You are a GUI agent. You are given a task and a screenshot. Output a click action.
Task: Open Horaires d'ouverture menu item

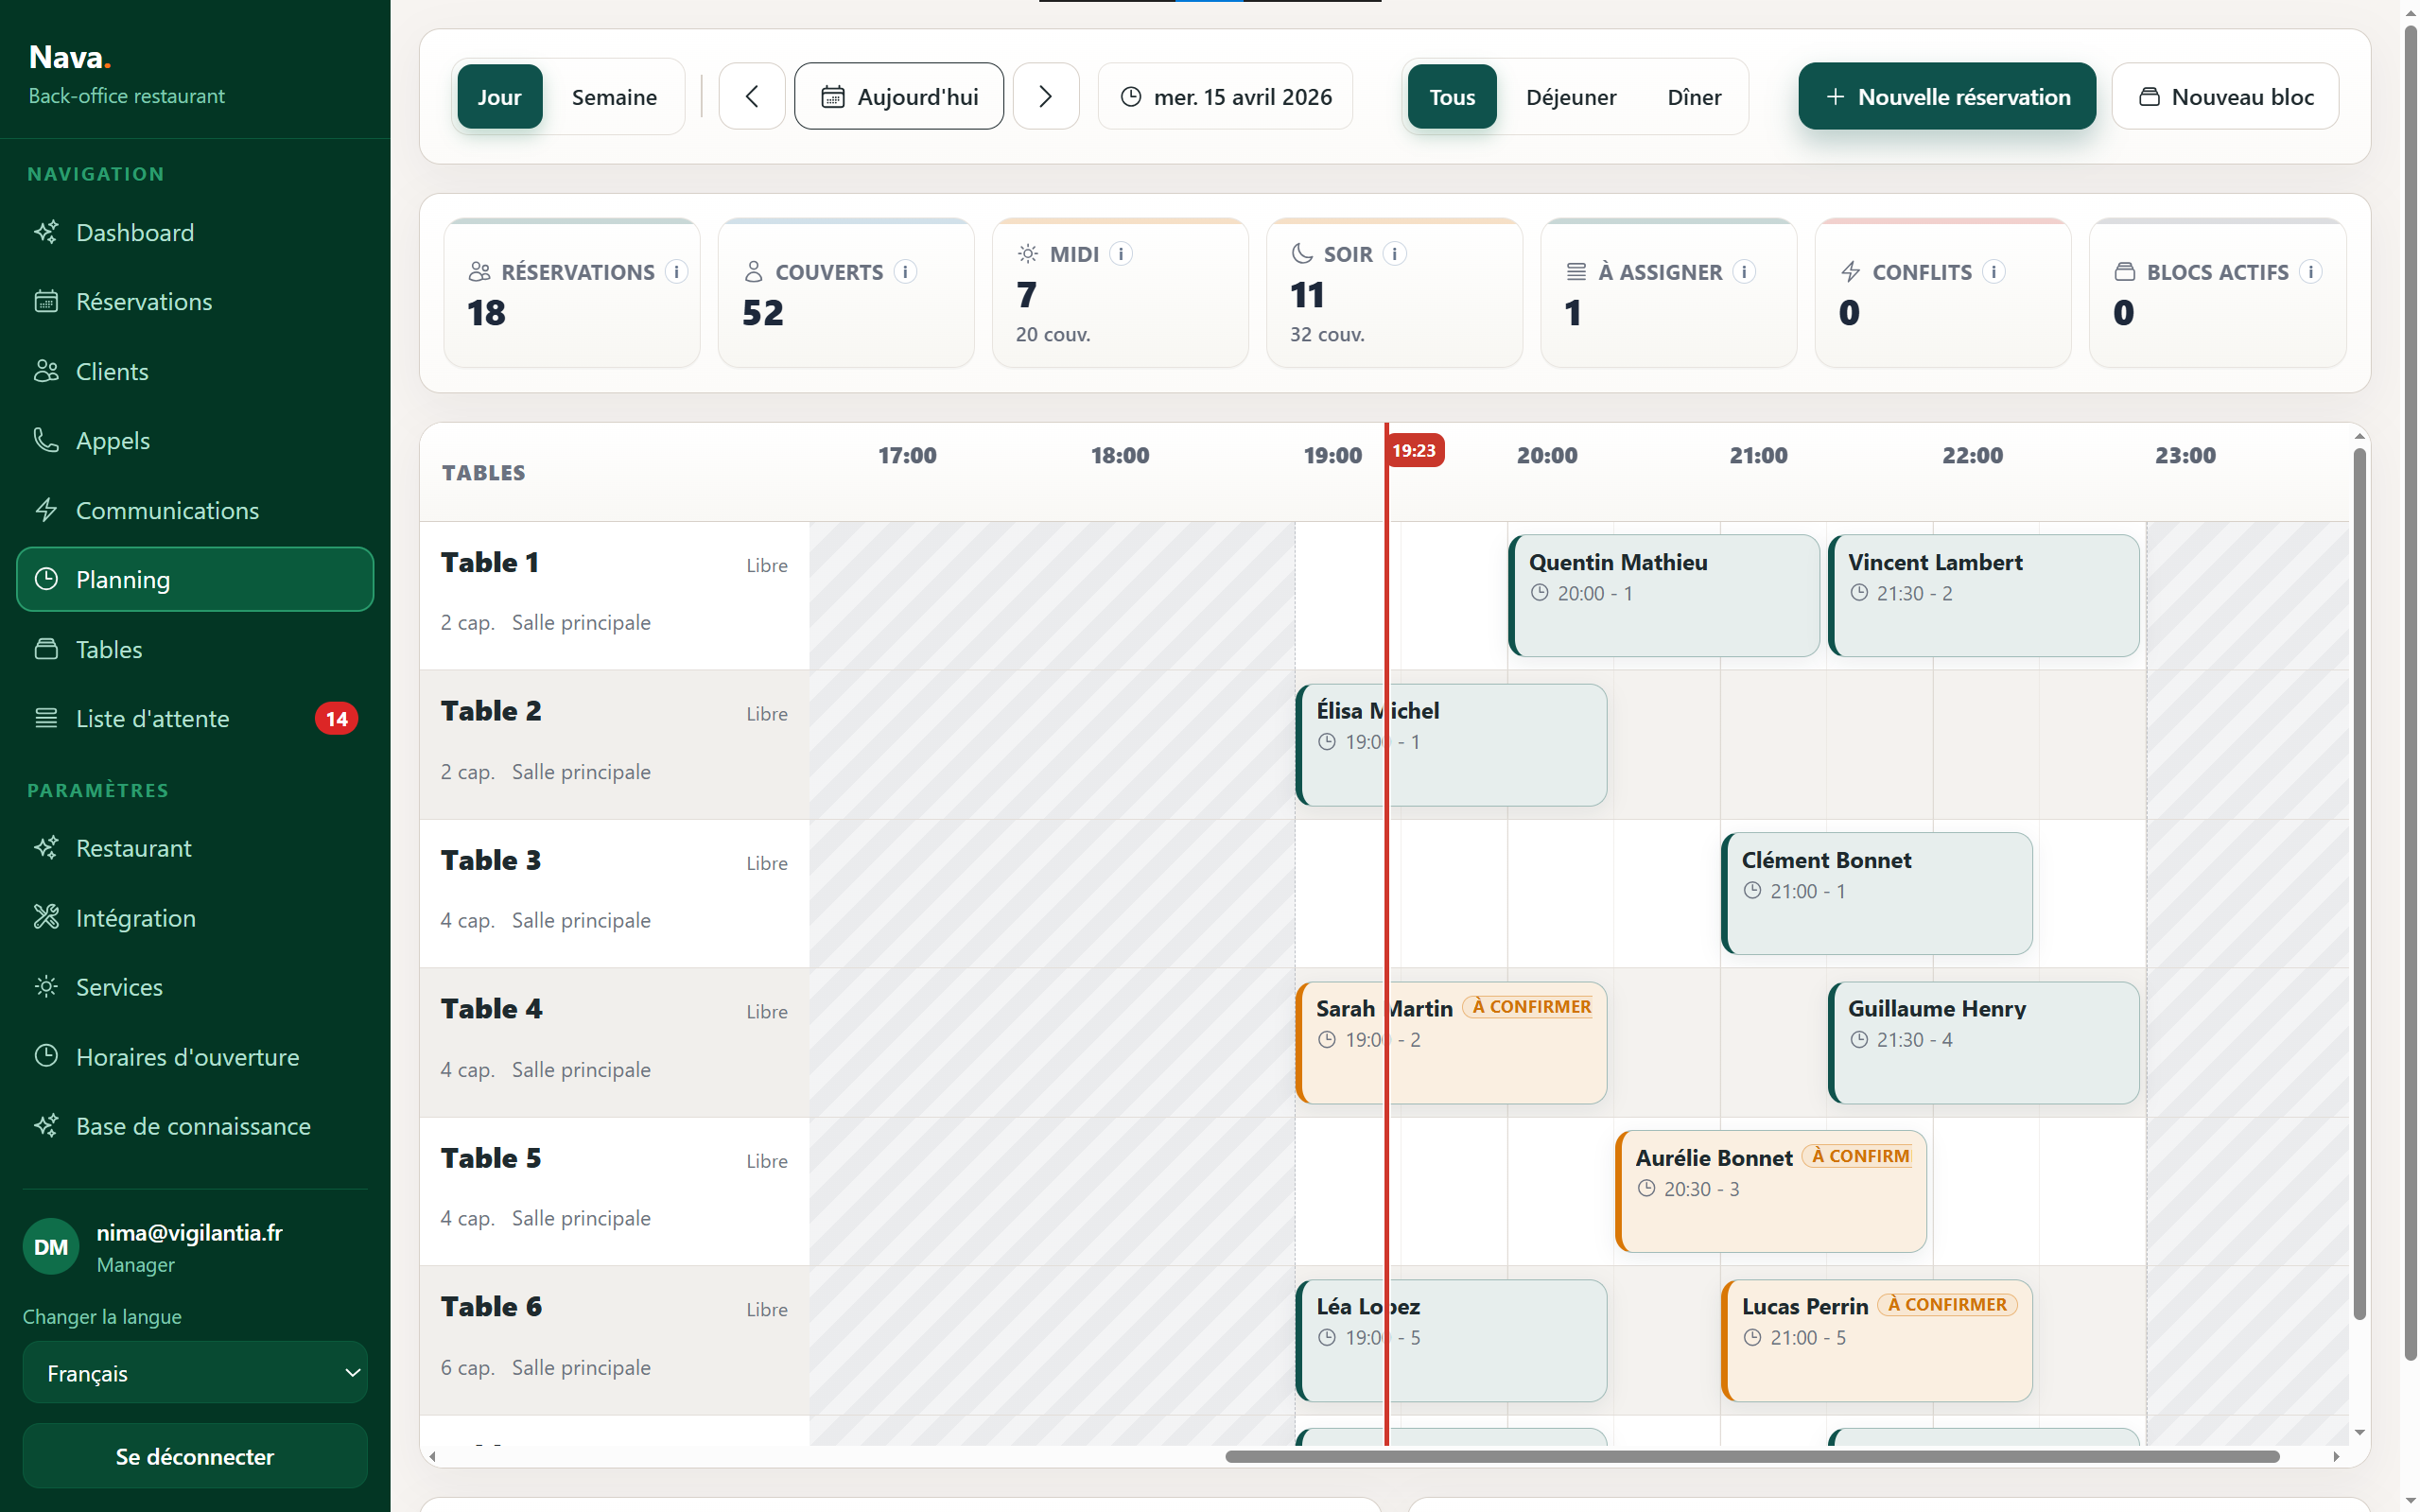(195, 1056)
